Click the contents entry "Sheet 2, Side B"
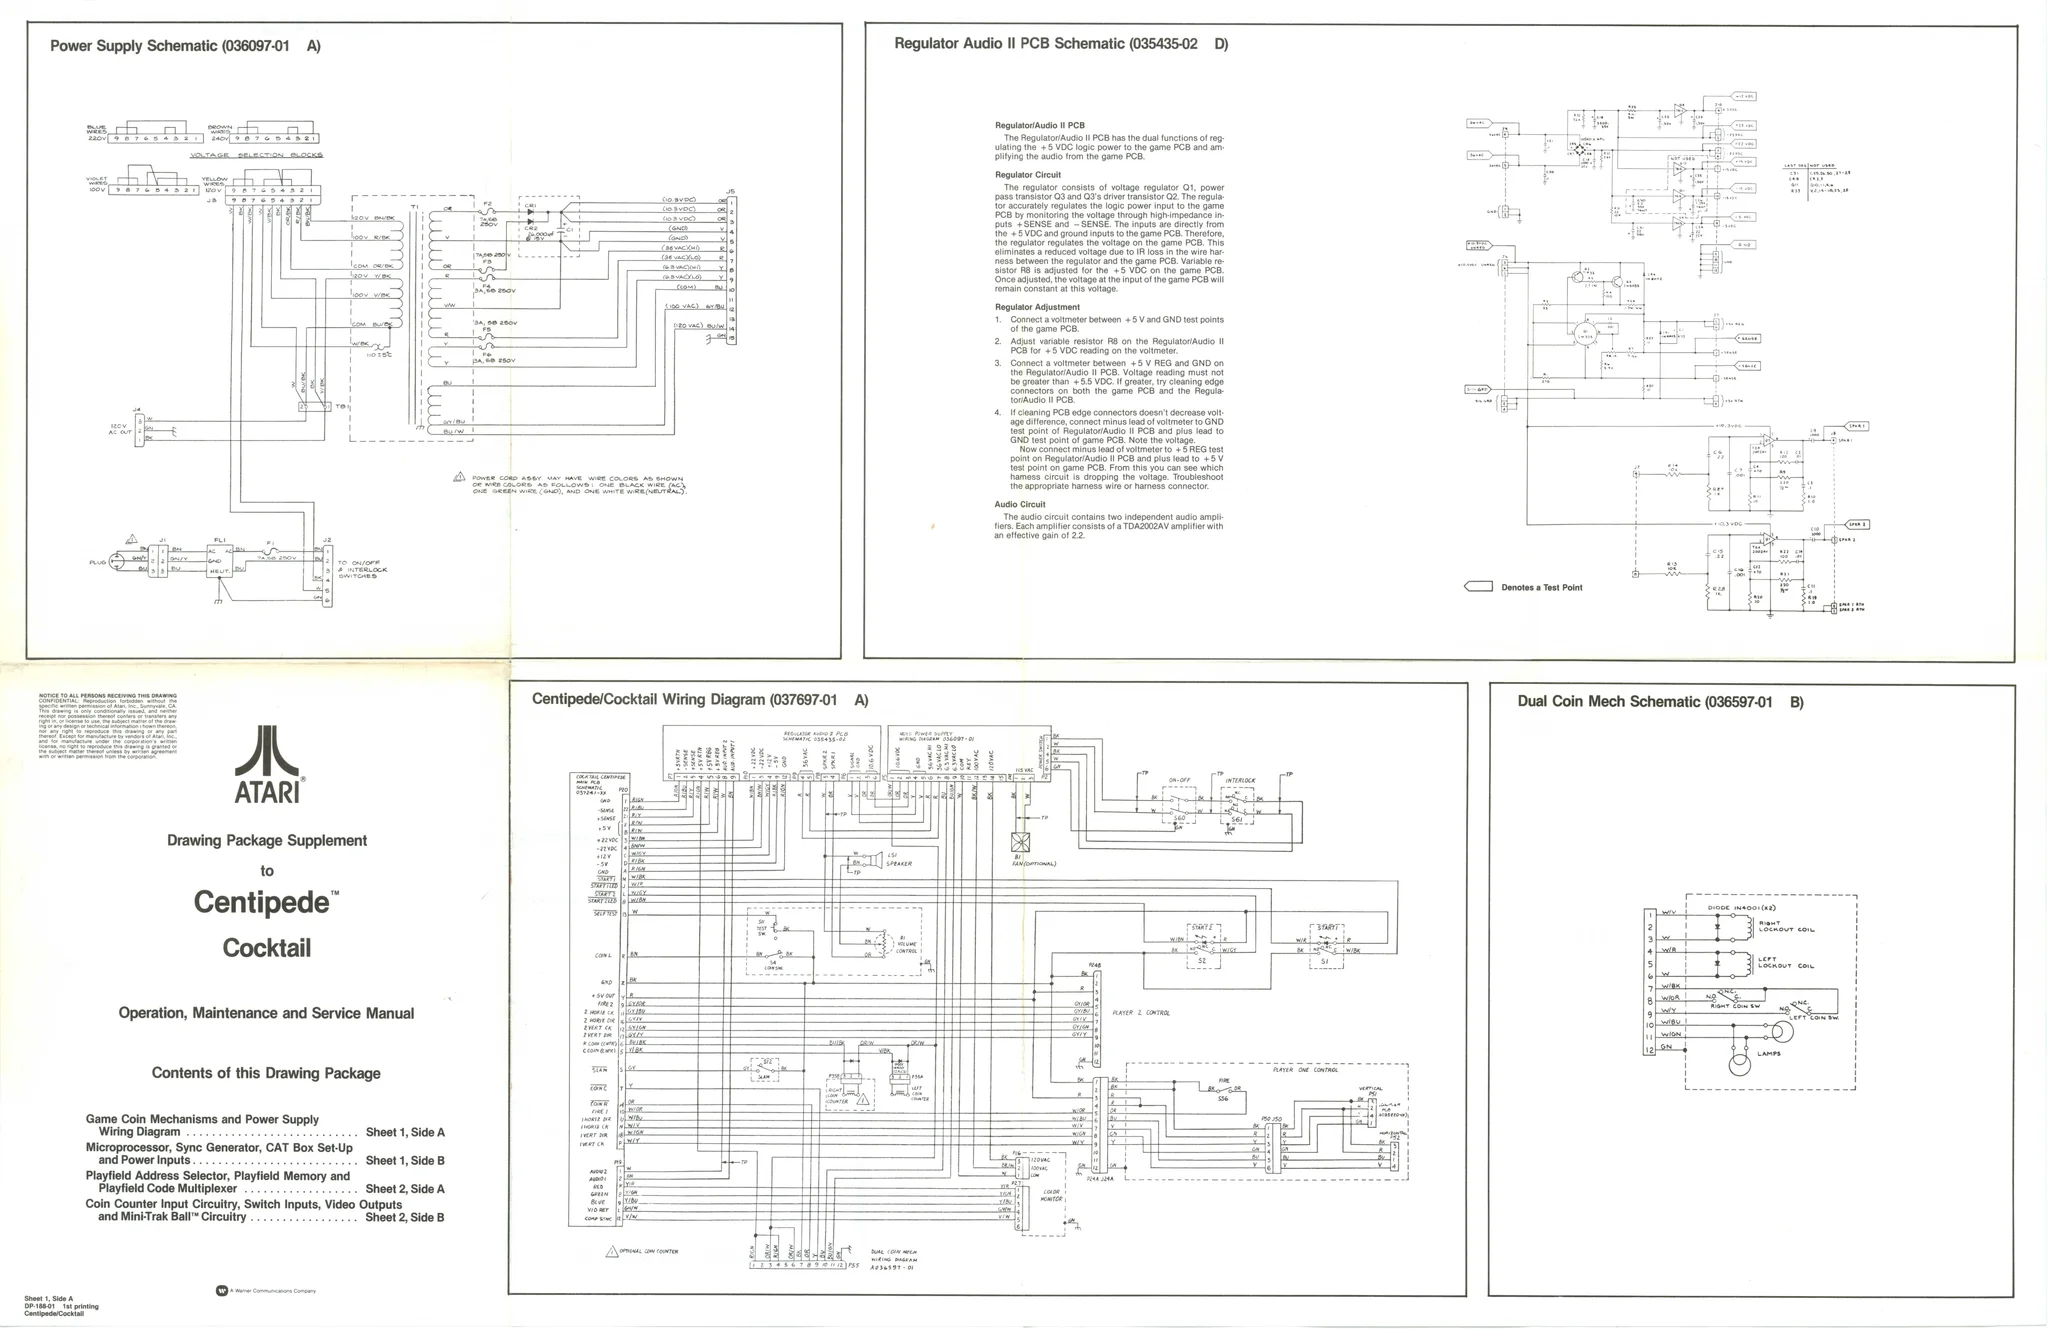This screenshot has height=1329, width=2048. pos(405,1217)
